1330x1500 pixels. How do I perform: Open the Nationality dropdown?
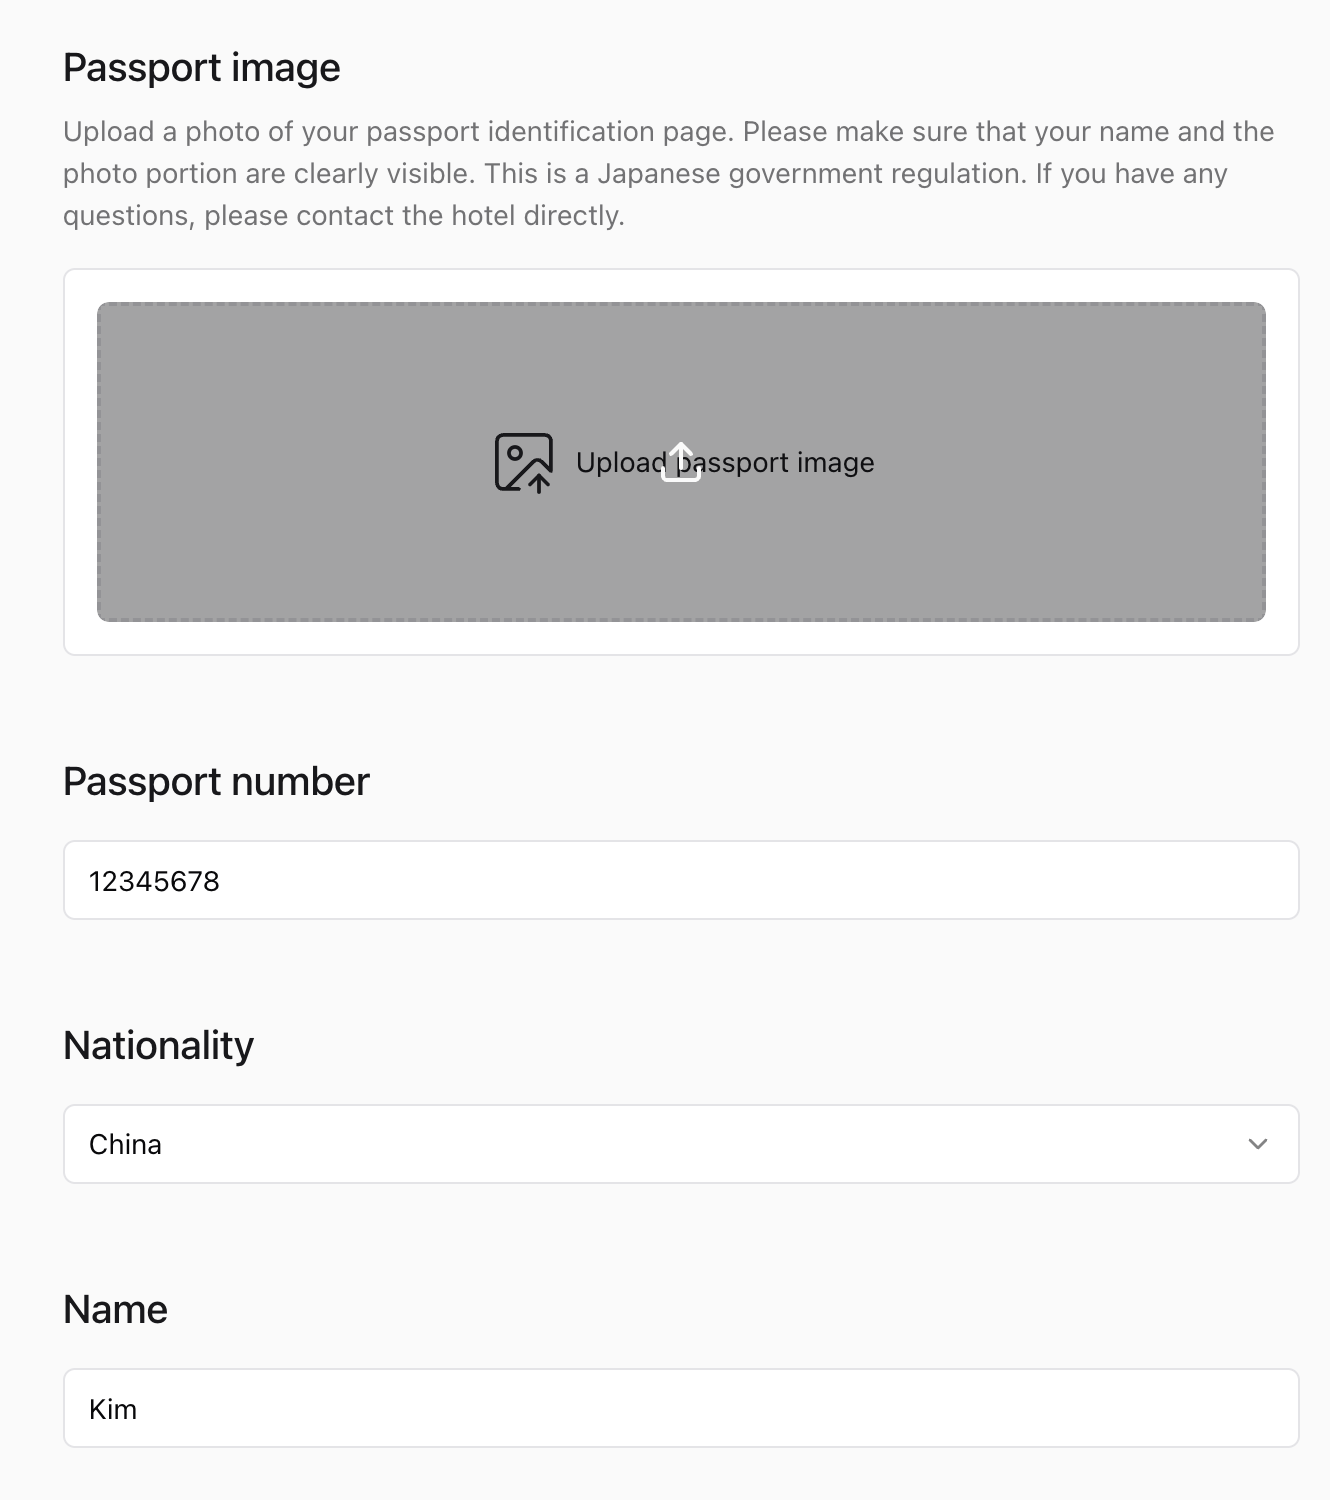click(x=680, y=1144)
